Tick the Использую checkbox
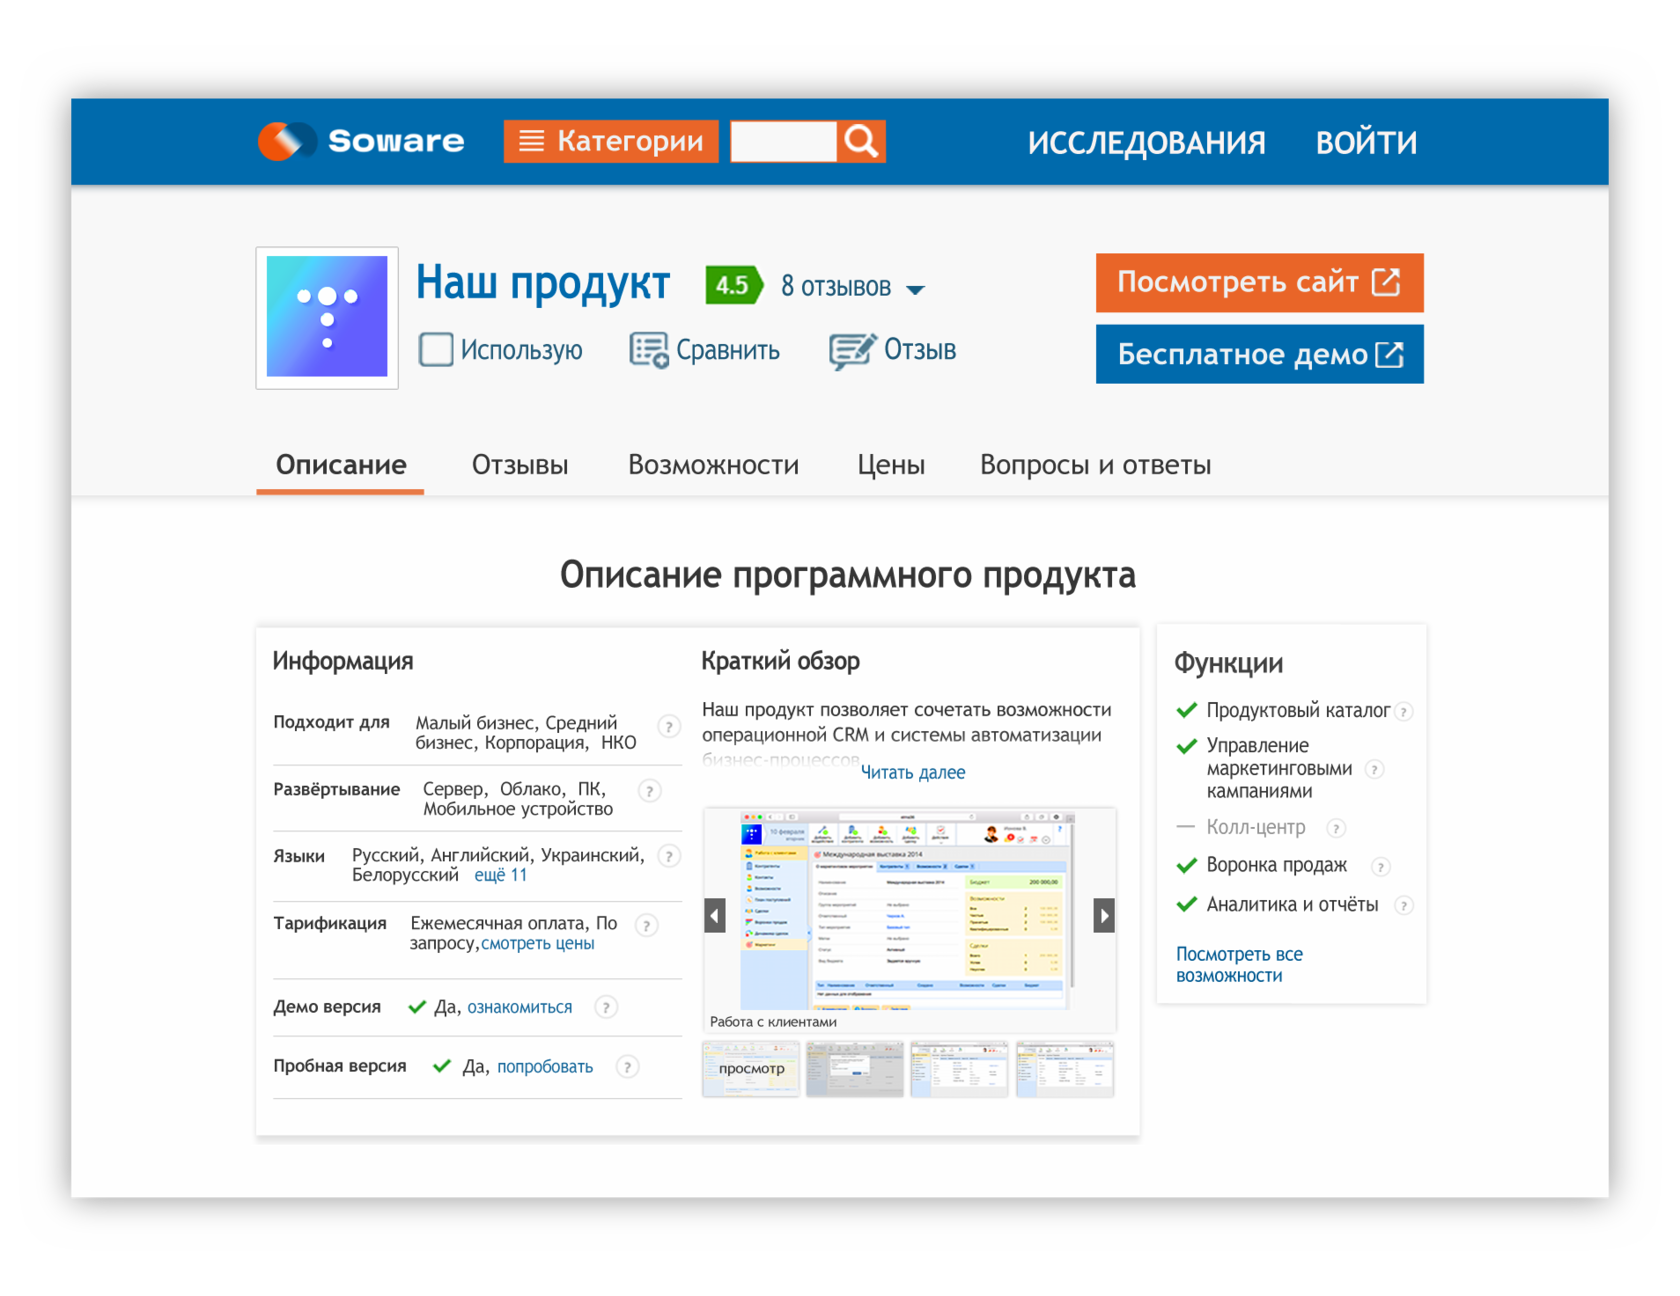The width and height of the screenshot is (1680, 1296). pos(436,350)
